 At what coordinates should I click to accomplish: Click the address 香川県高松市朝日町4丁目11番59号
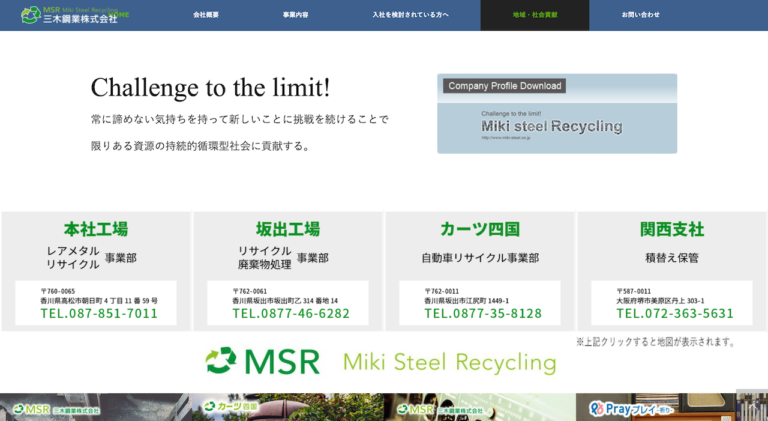(99, 301)
